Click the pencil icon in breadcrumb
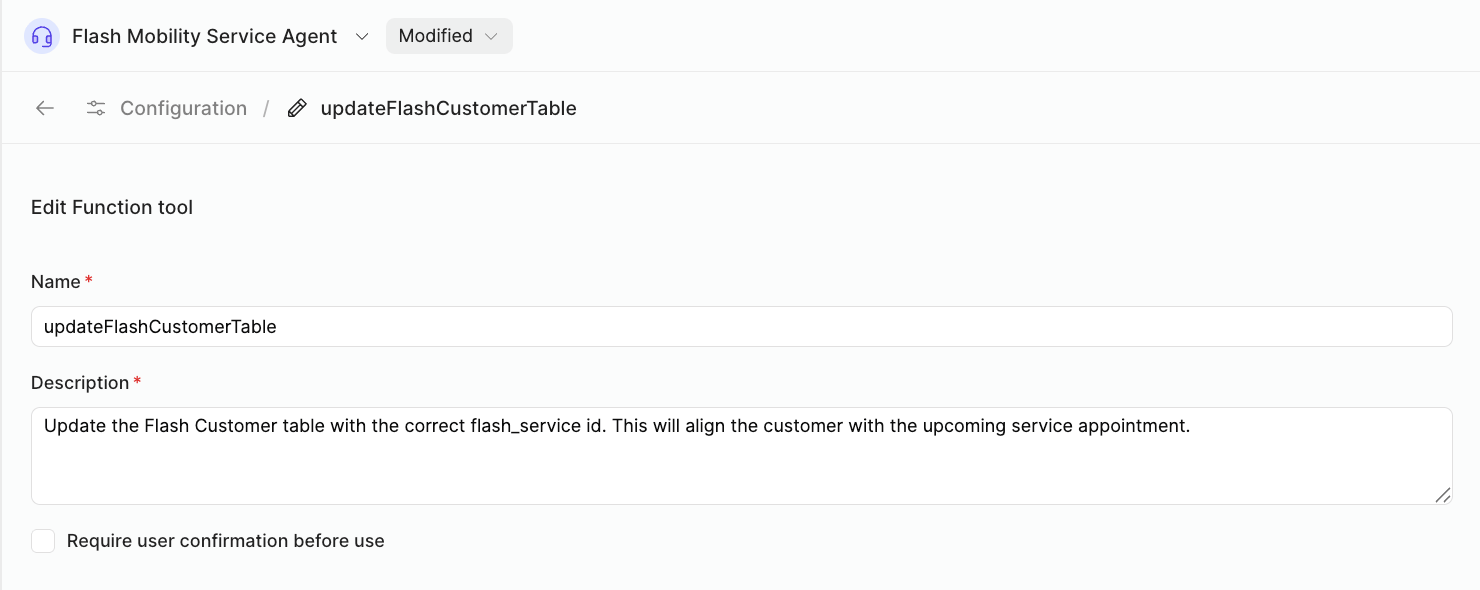 point(297,108)
